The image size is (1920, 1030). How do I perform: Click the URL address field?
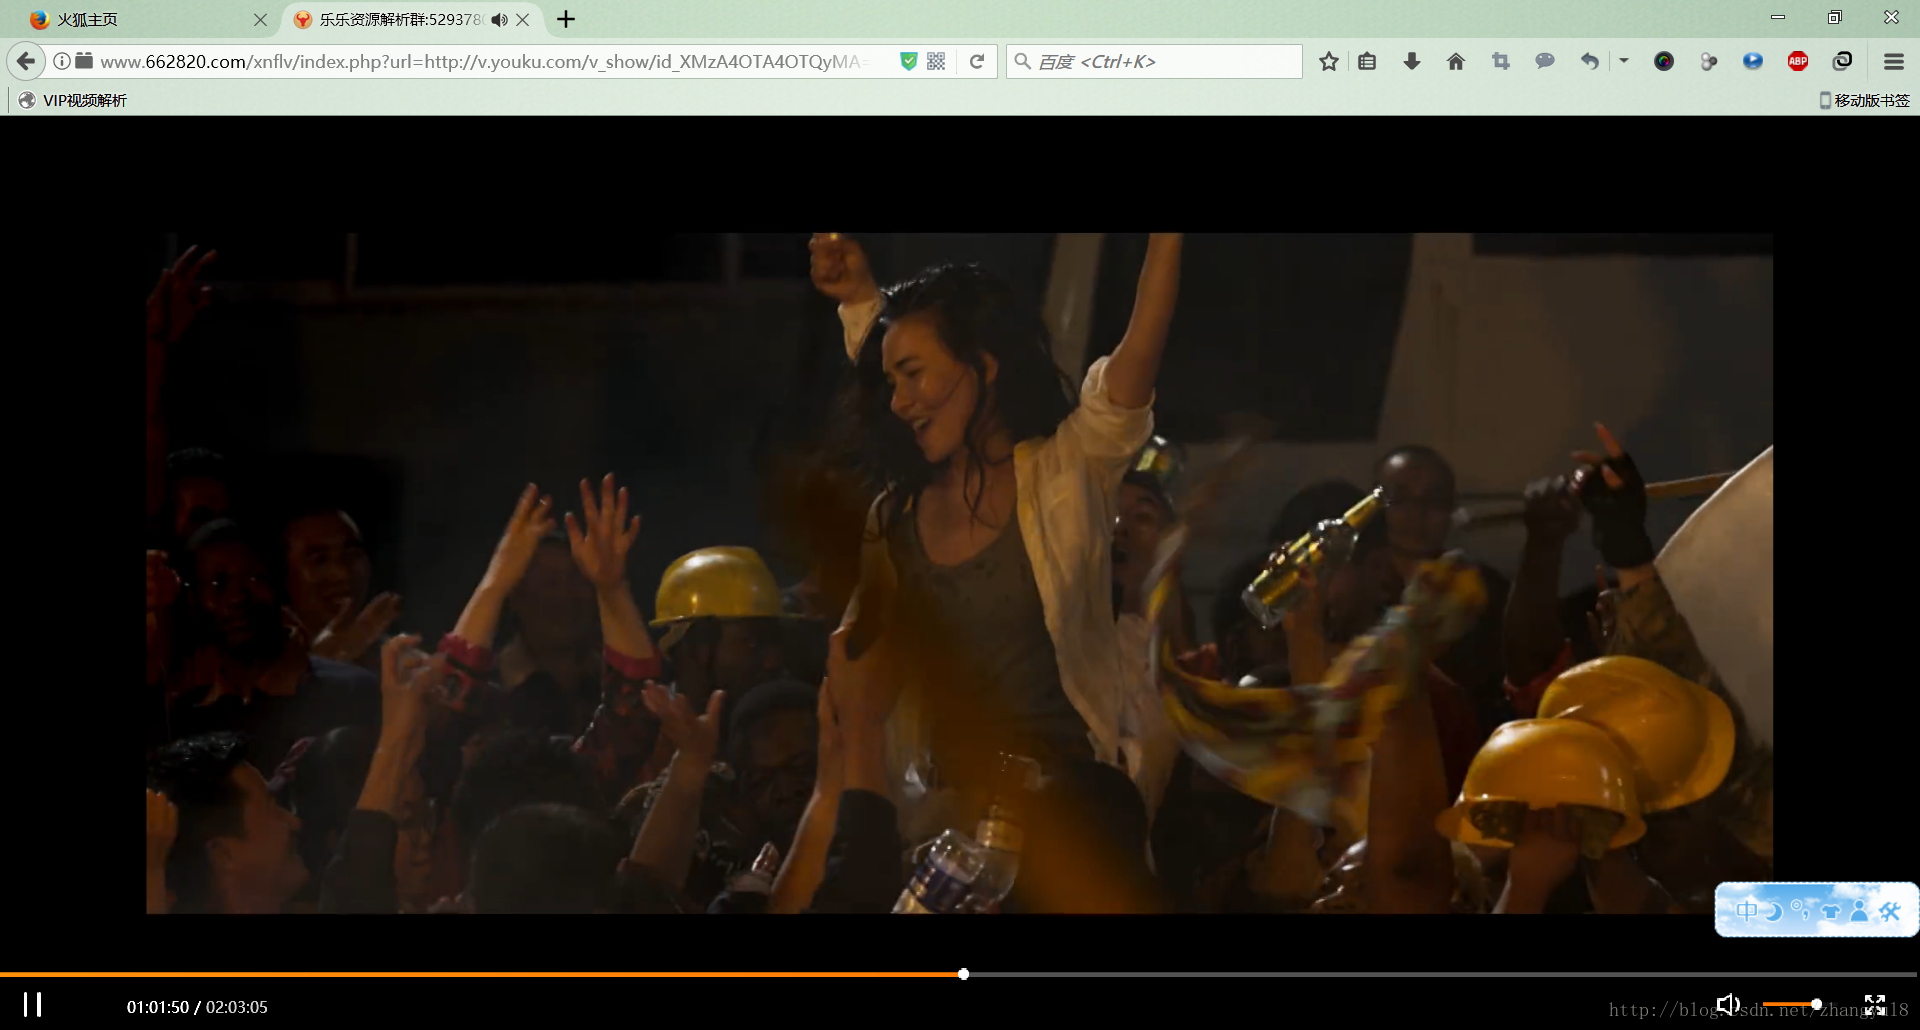[x=485, y=61]
